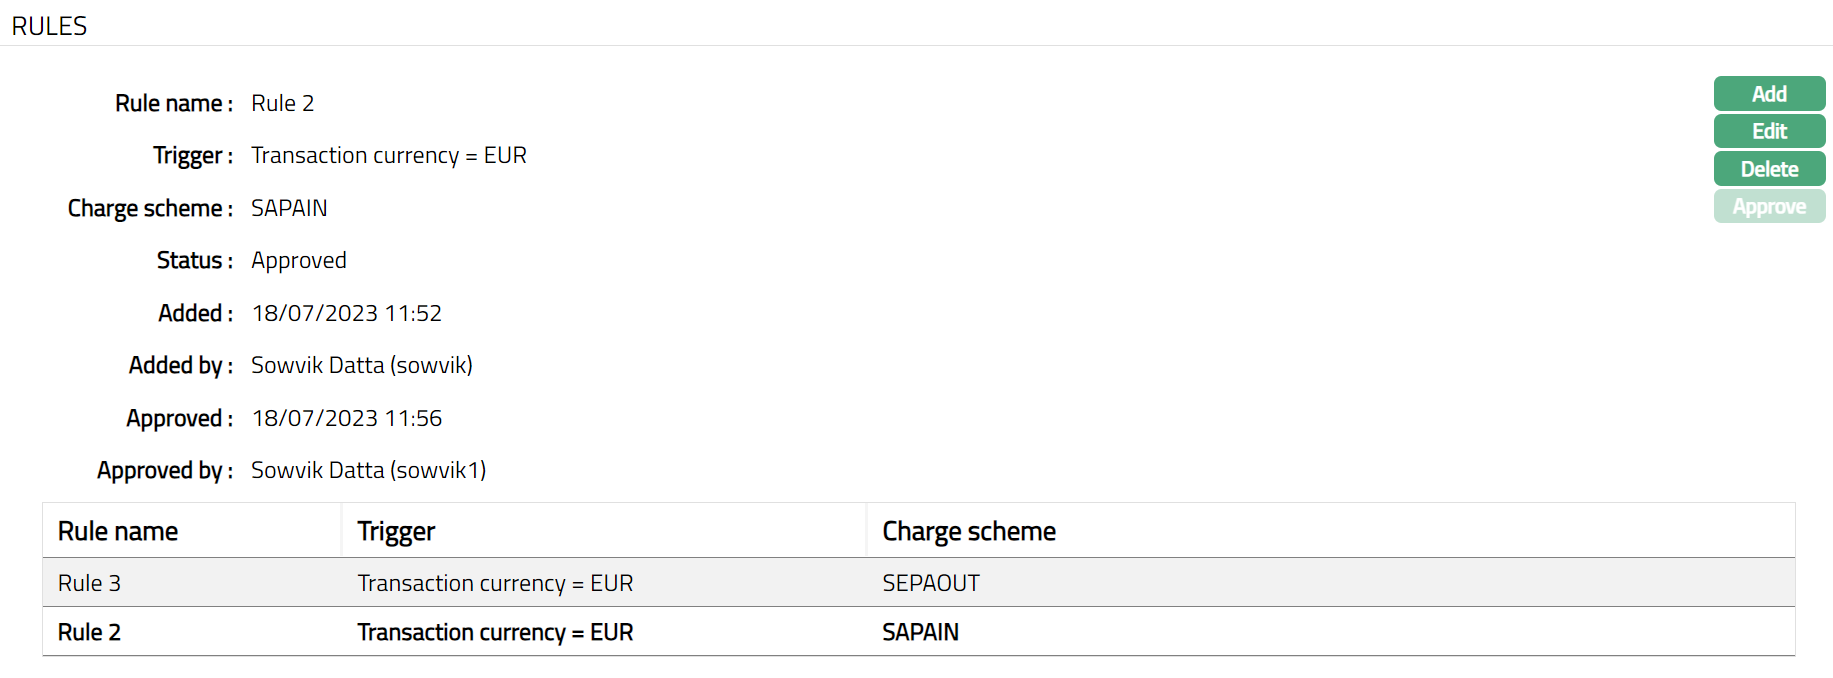Click the Add button
This screenshot has height=678, width=1833.
point(1769,94)
